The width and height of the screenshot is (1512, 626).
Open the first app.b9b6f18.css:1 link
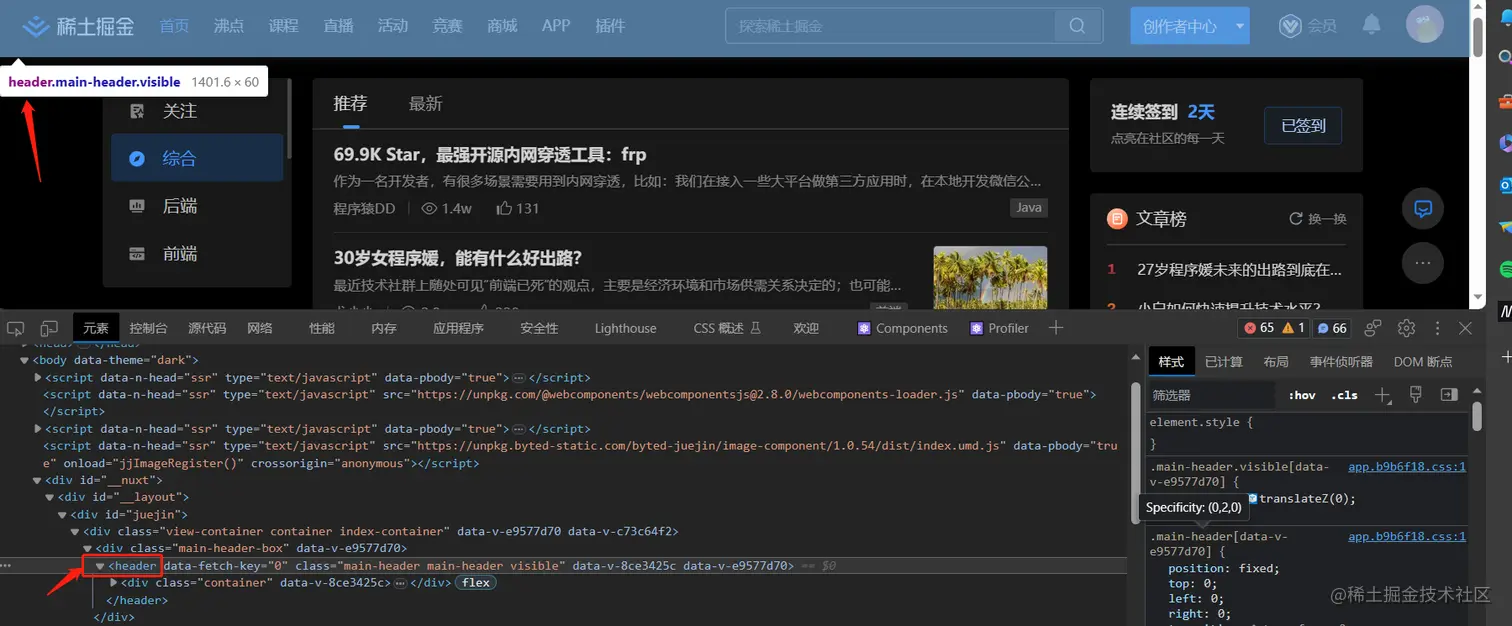pyautogui.click(x=1406, y=467)
